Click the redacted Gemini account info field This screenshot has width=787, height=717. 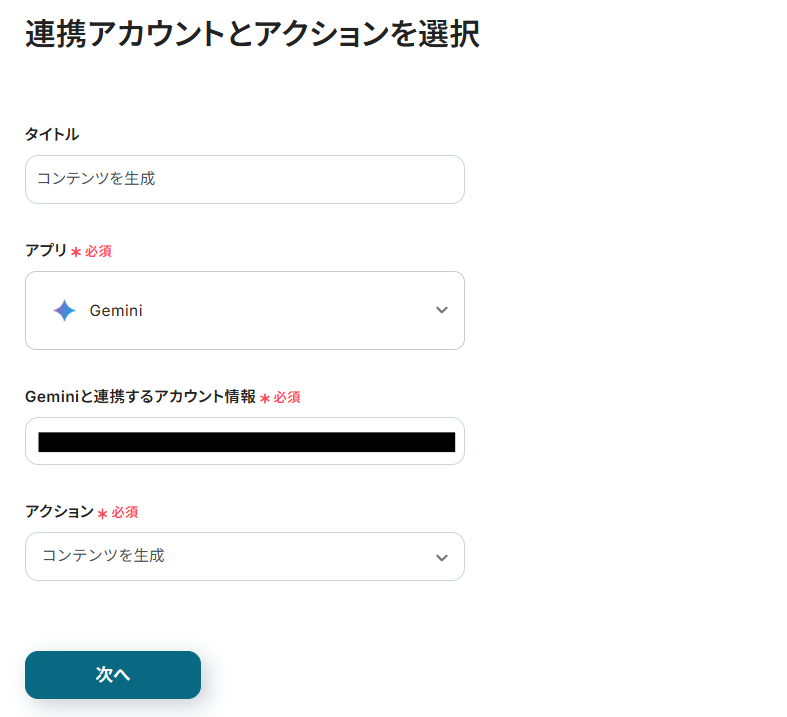245,442
